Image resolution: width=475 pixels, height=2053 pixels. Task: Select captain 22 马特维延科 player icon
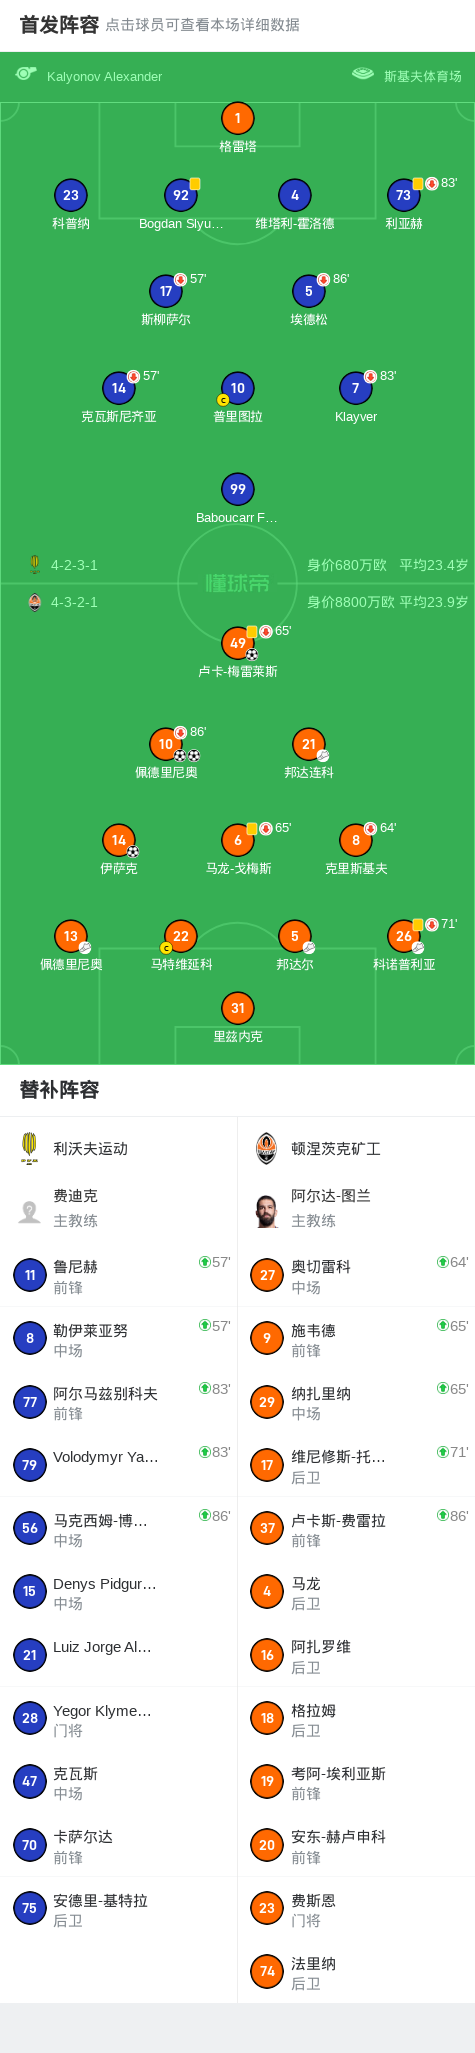181,936
